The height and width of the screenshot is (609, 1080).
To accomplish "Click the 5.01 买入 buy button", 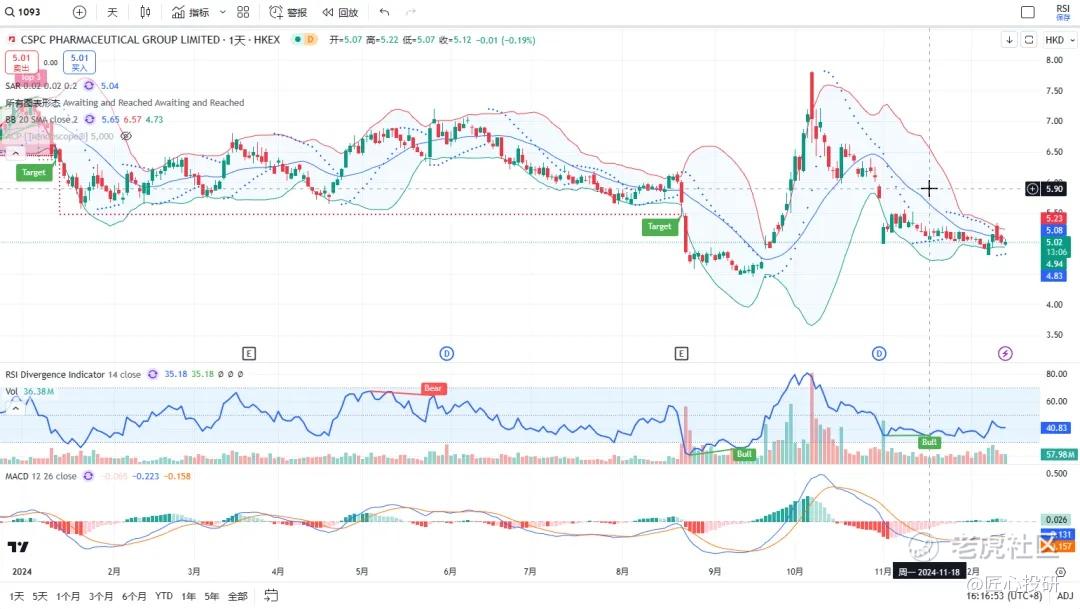I will (79, 62).
